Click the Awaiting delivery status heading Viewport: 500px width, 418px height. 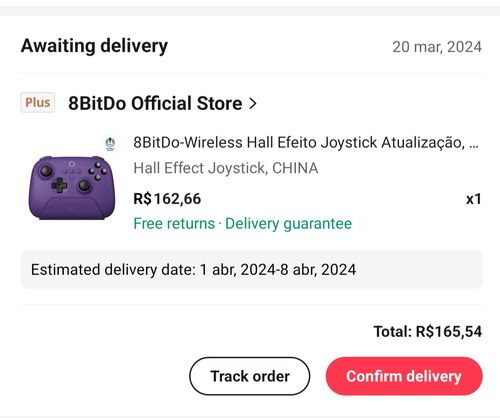click(94, 46)
